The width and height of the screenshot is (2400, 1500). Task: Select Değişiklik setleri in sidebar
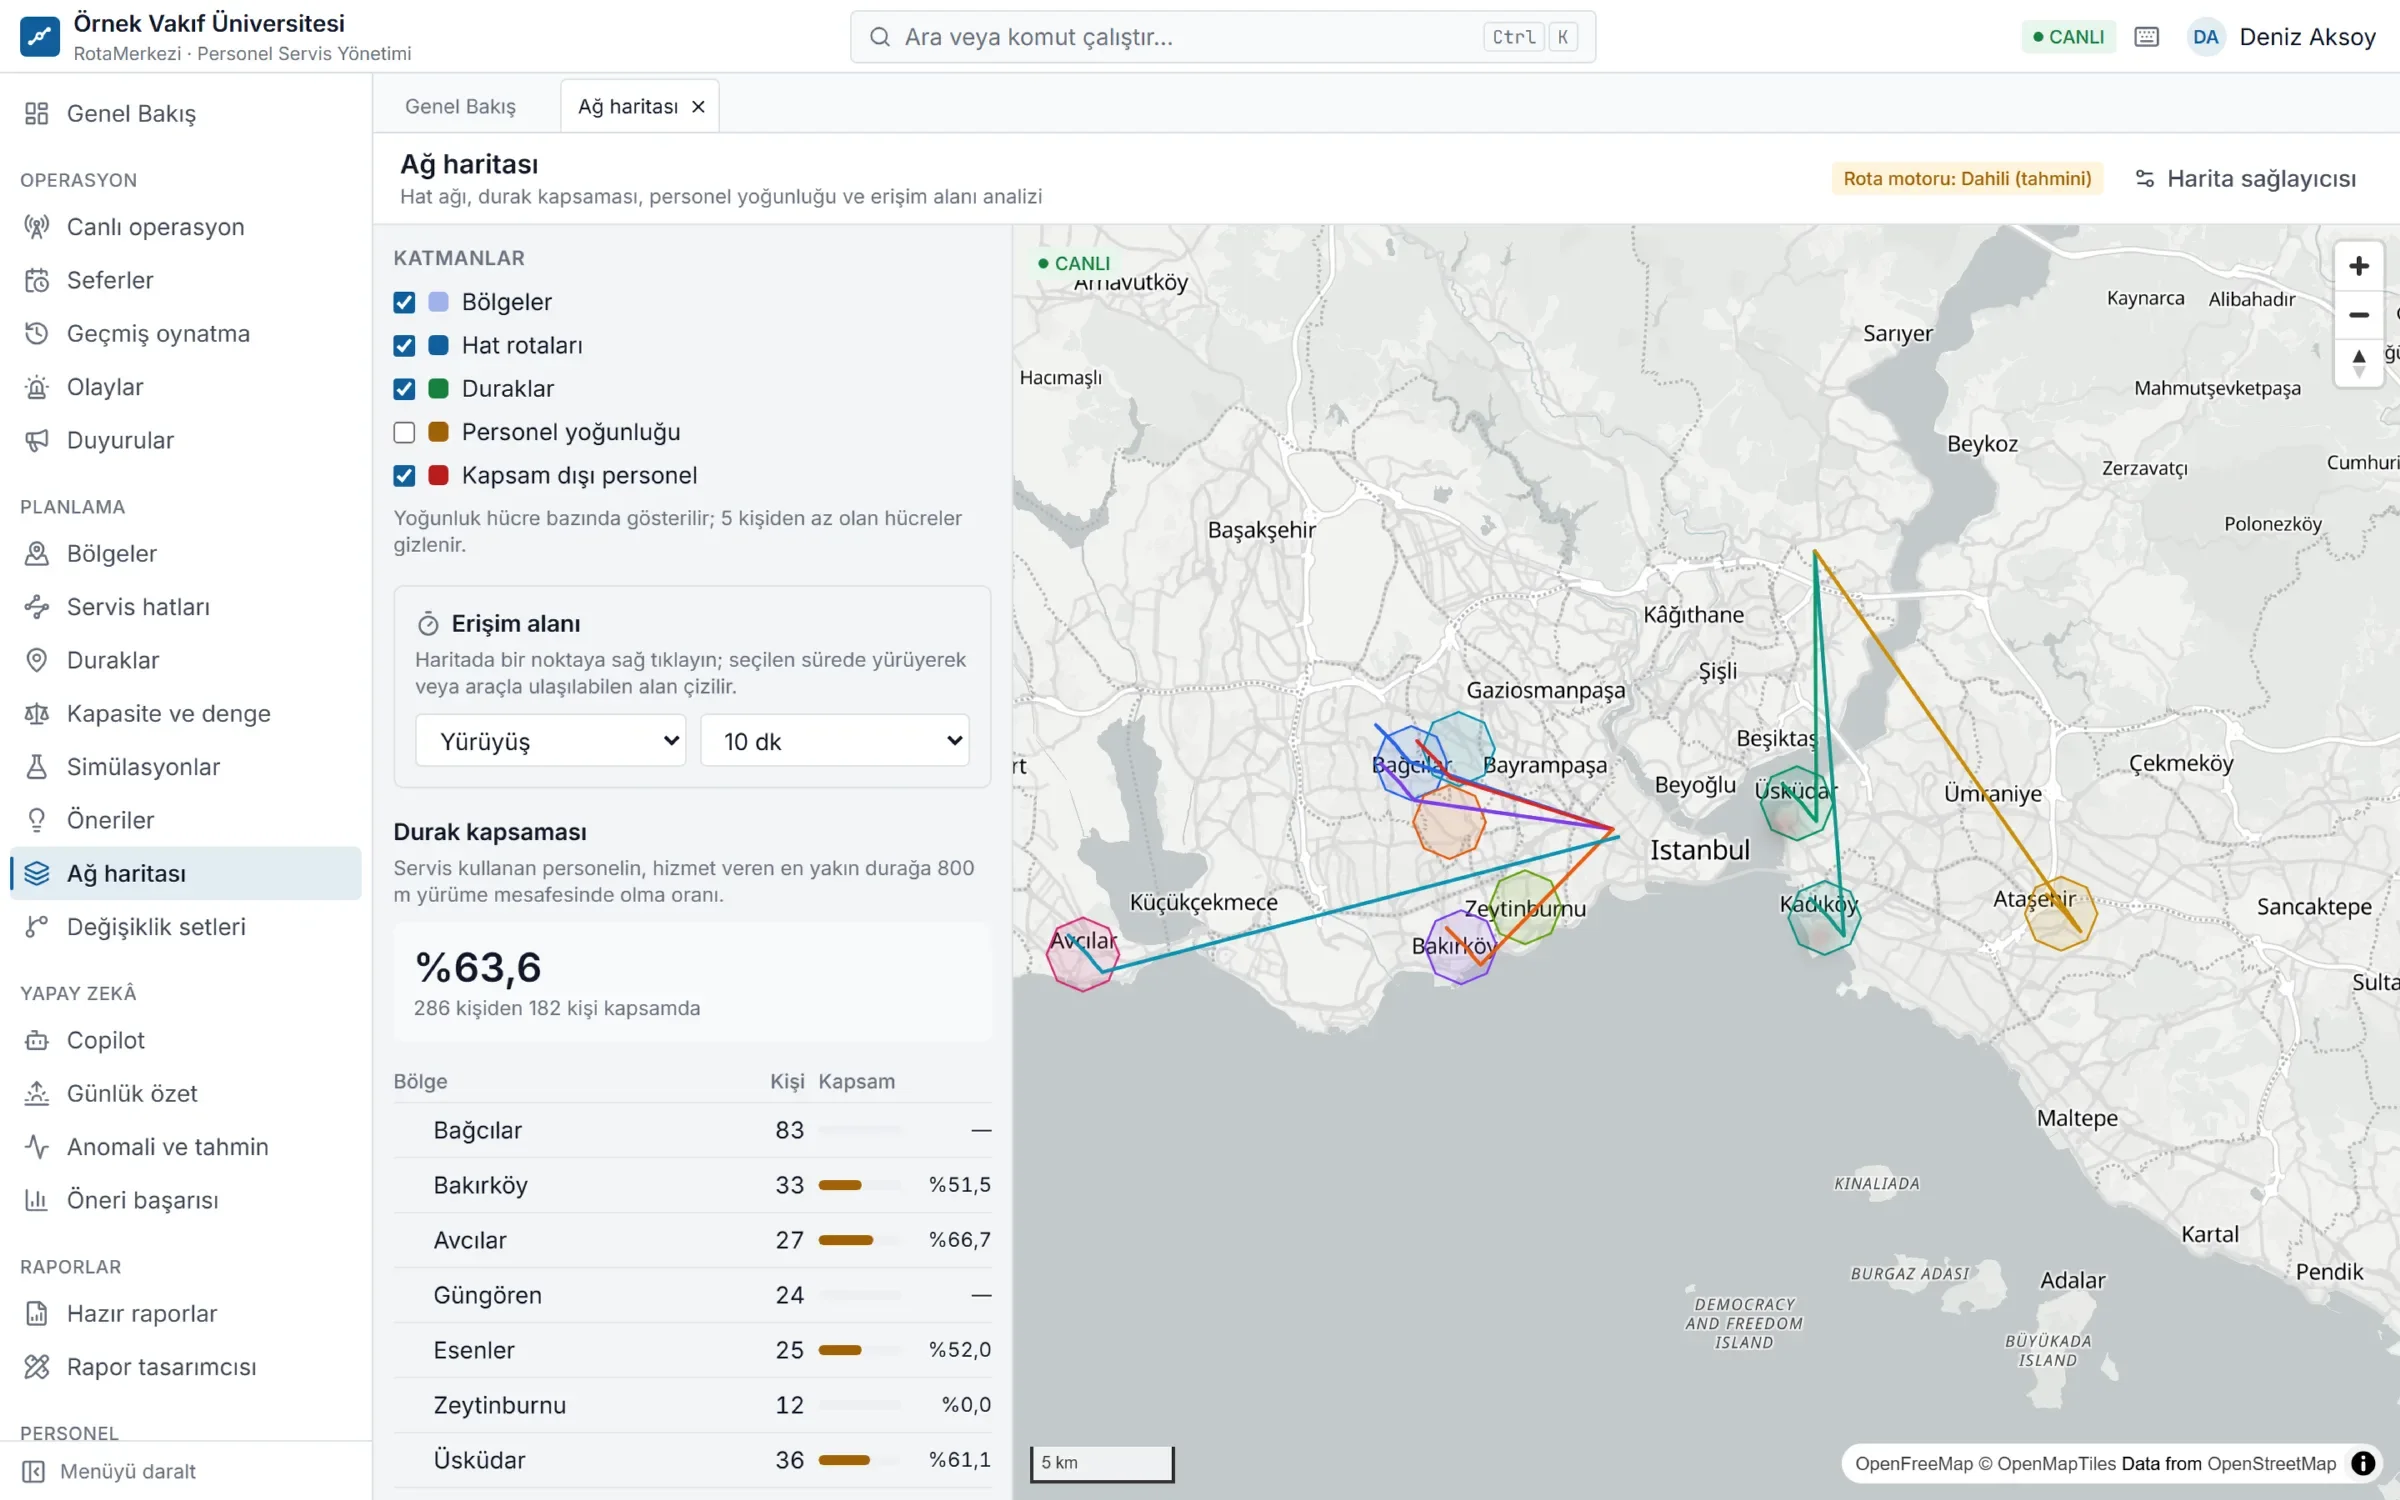pyautogui.click(x=186, y=927)
